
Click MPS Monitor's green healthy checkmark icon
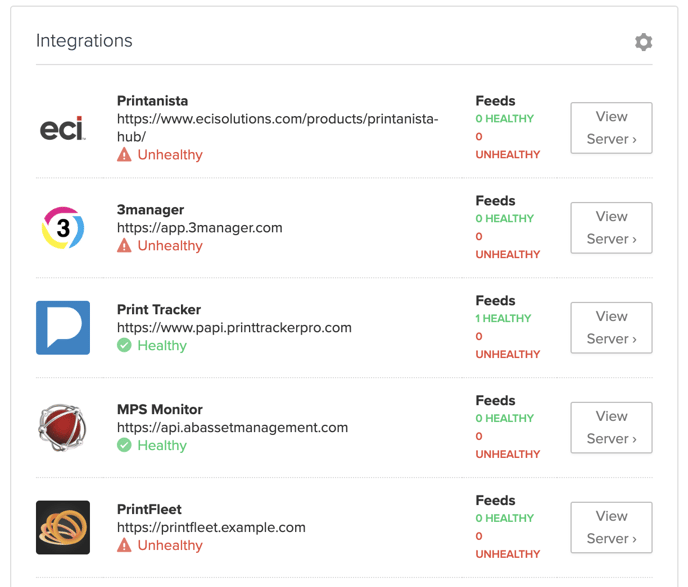[x=124, y=445]
